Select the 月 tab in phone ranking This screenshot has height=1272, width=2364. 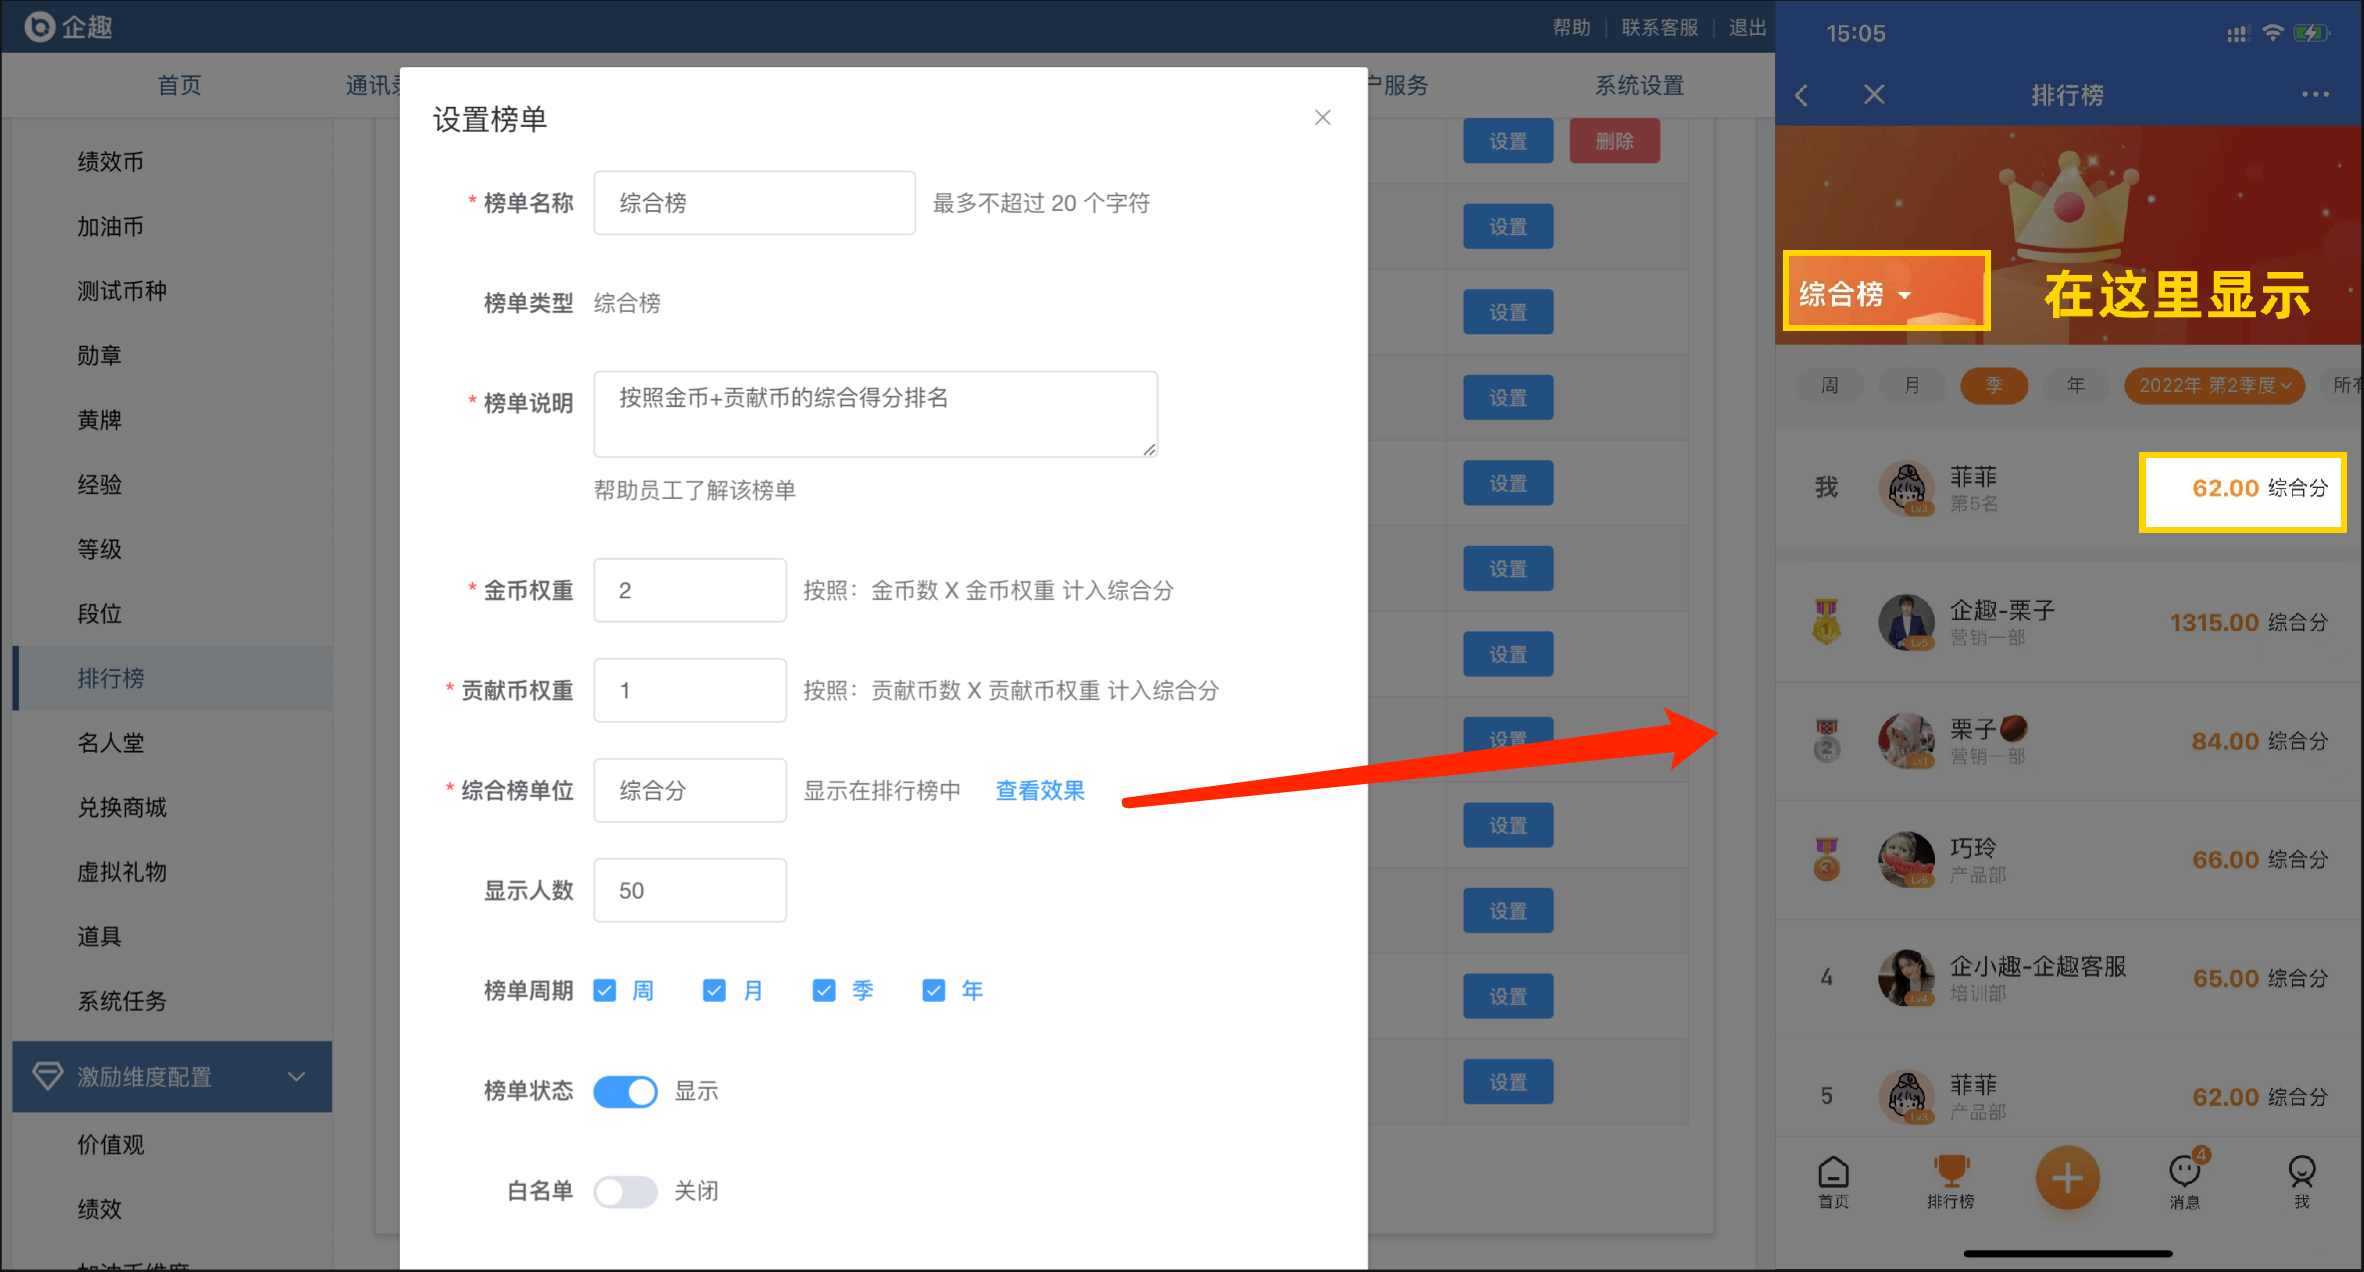(1911, 386)
